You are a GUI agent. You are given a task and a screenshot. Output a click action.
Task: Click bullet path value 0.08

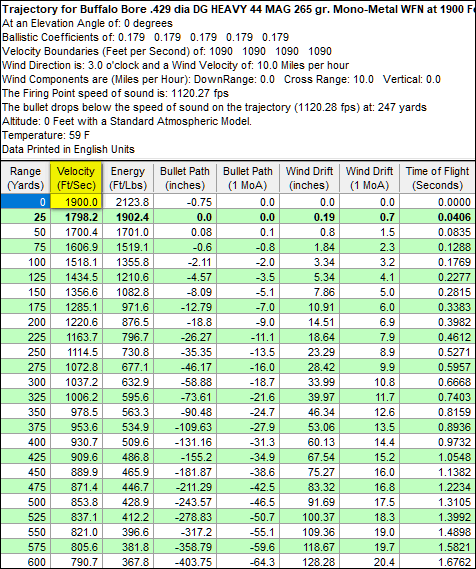(x=185, y=232)
